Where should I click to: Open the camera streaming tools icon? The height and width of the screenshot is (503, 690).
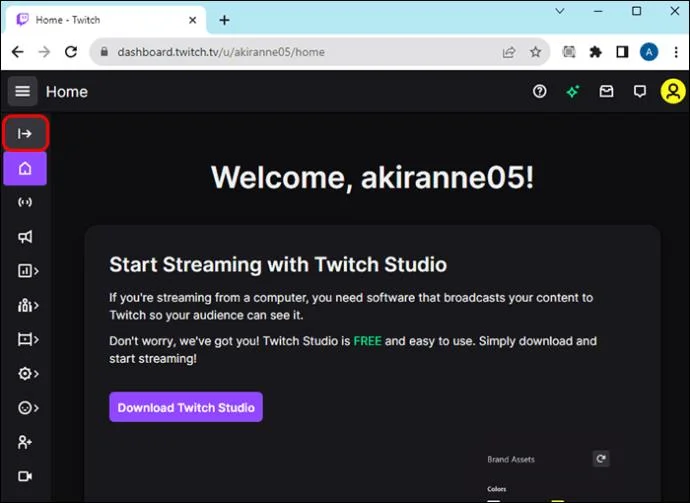(x=25, y=476)
